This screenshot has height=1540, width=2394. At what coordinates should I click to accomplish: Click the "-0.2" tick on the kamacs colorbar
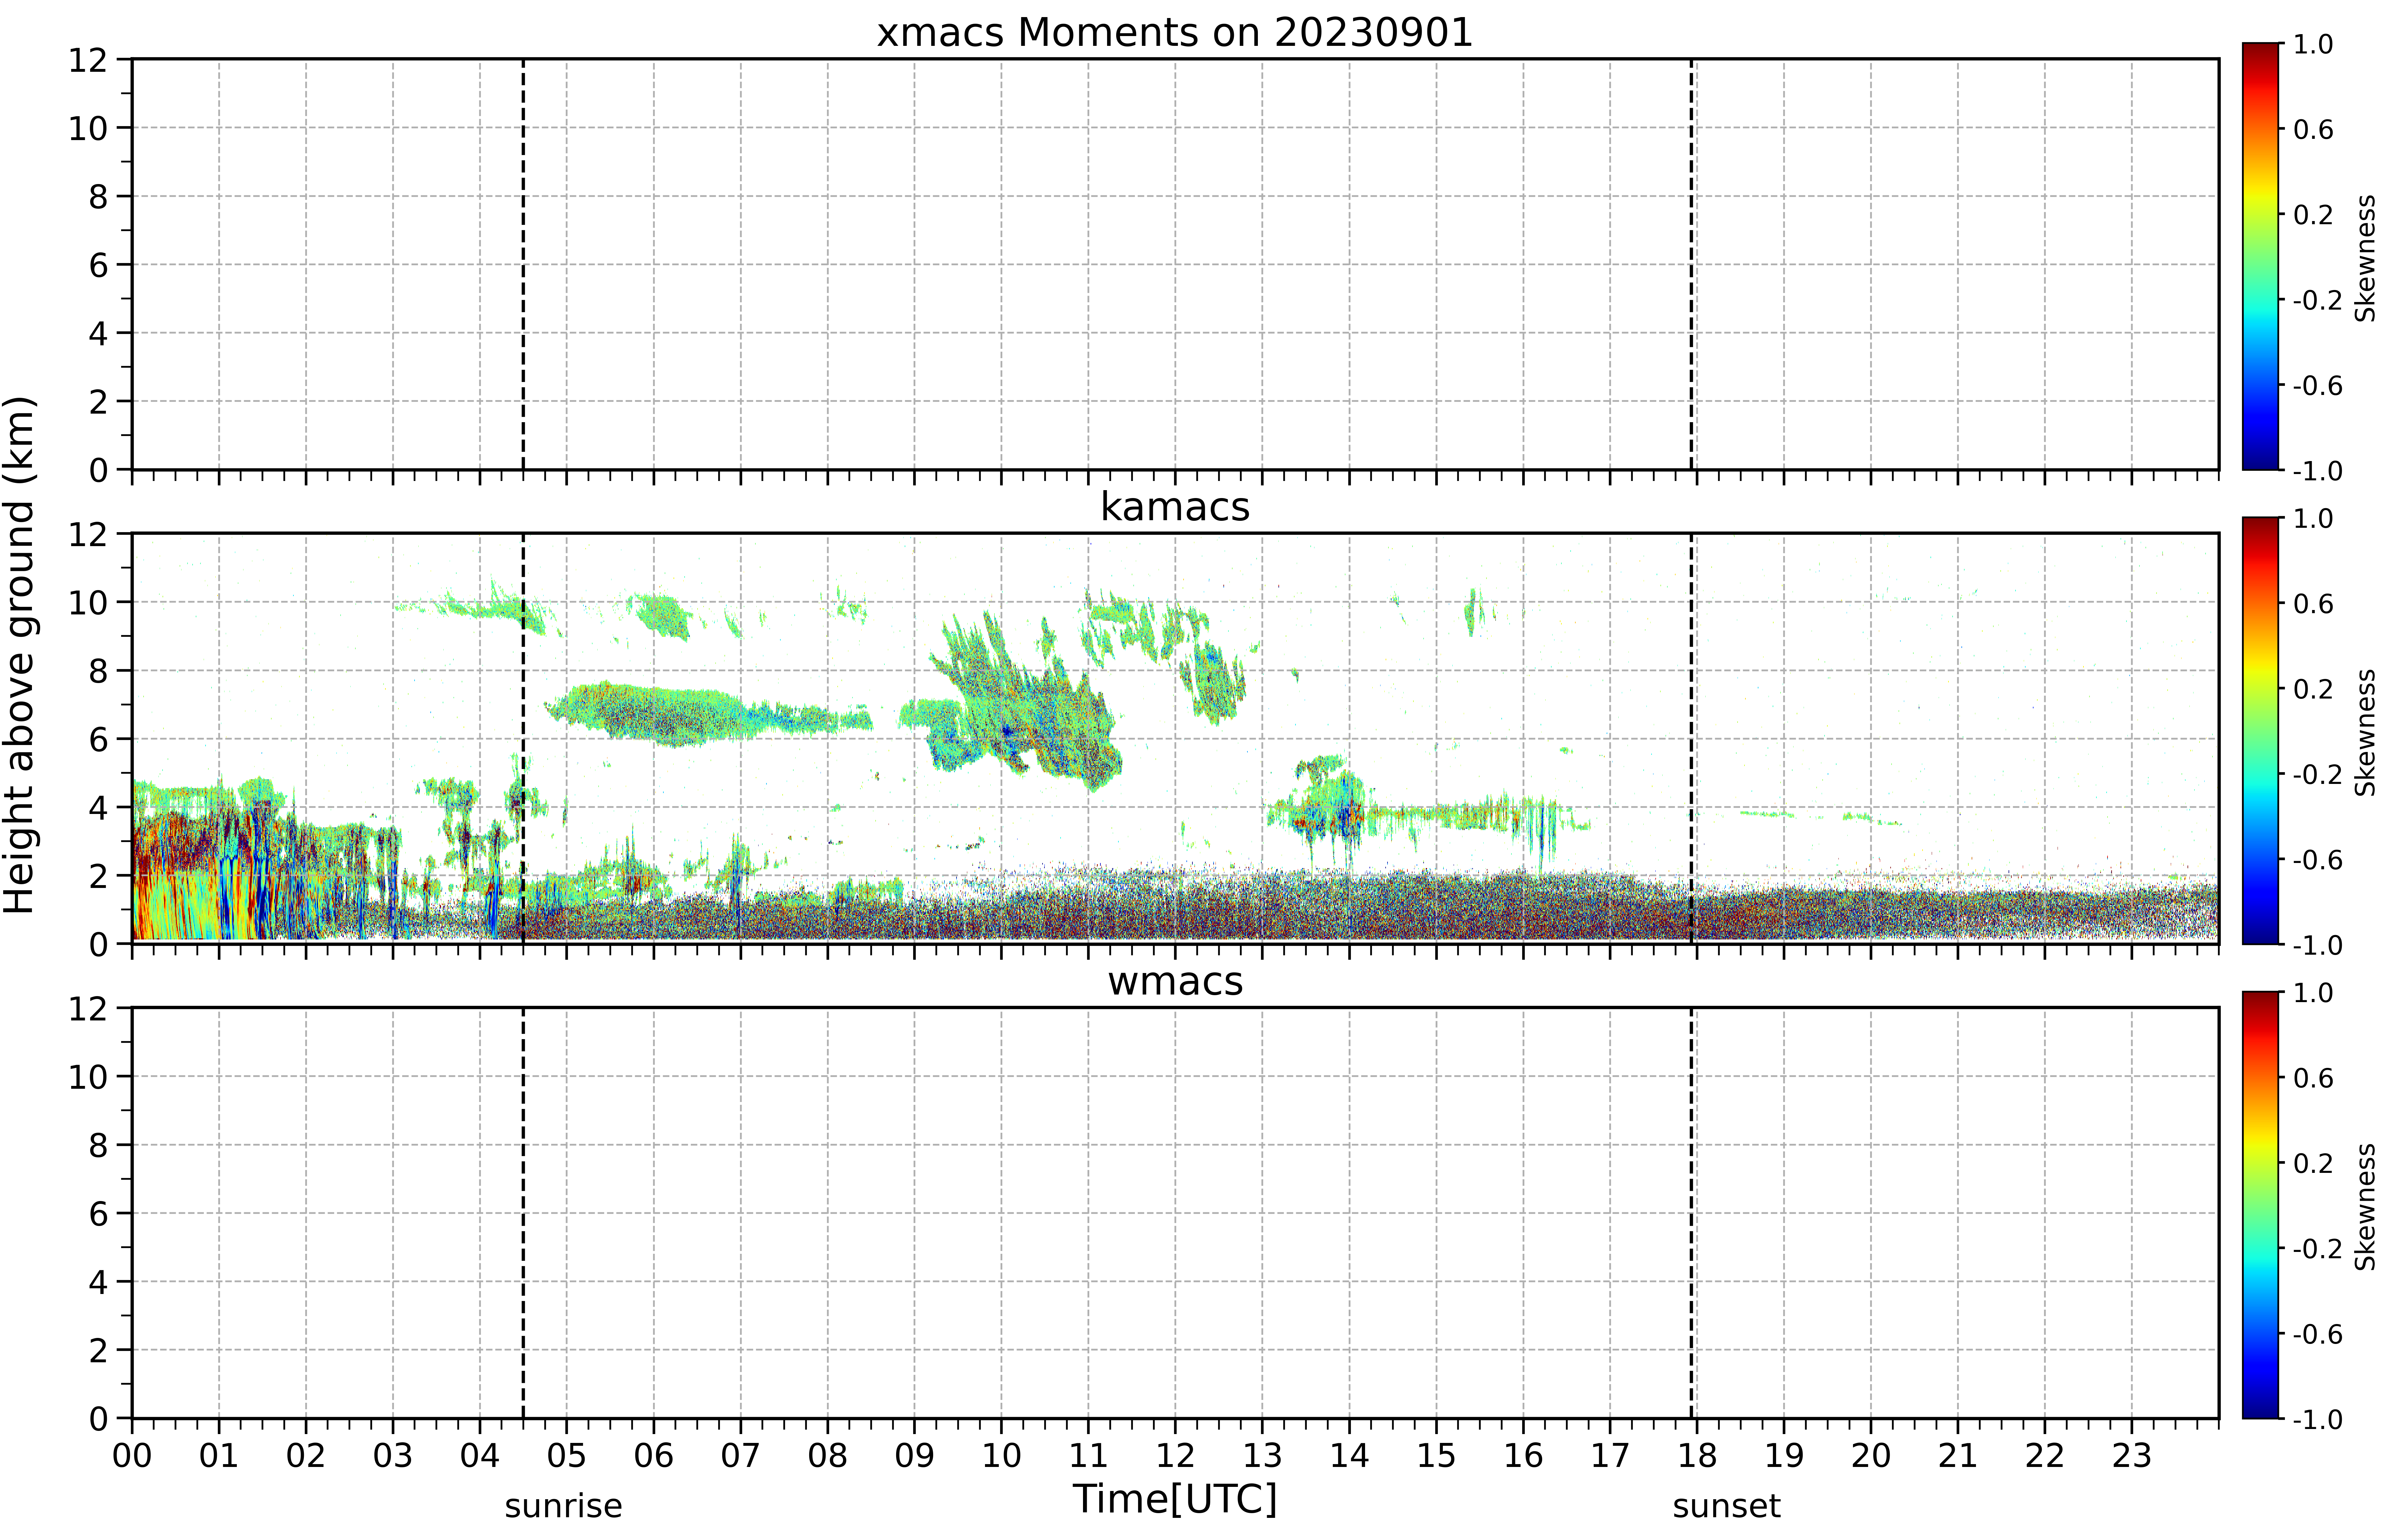(x=2317, y=774)
